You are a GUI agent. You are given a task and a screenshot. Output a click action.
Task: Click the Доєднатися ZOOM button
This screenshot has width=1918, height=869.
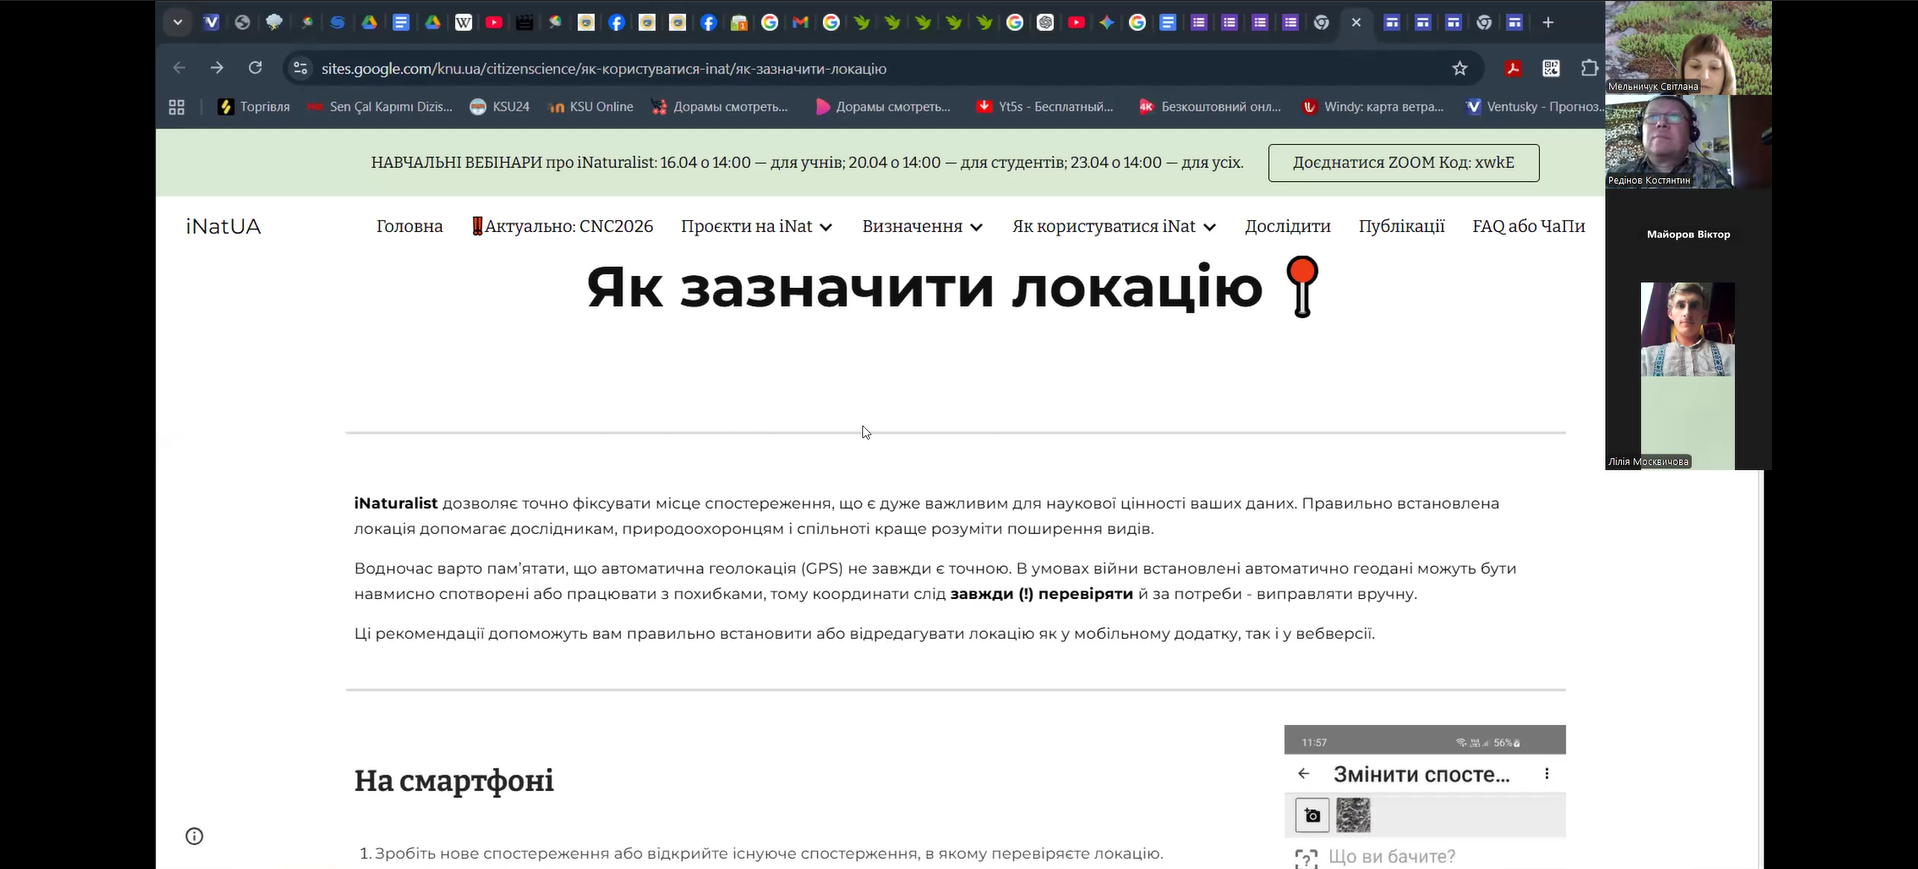point(1403,163)
